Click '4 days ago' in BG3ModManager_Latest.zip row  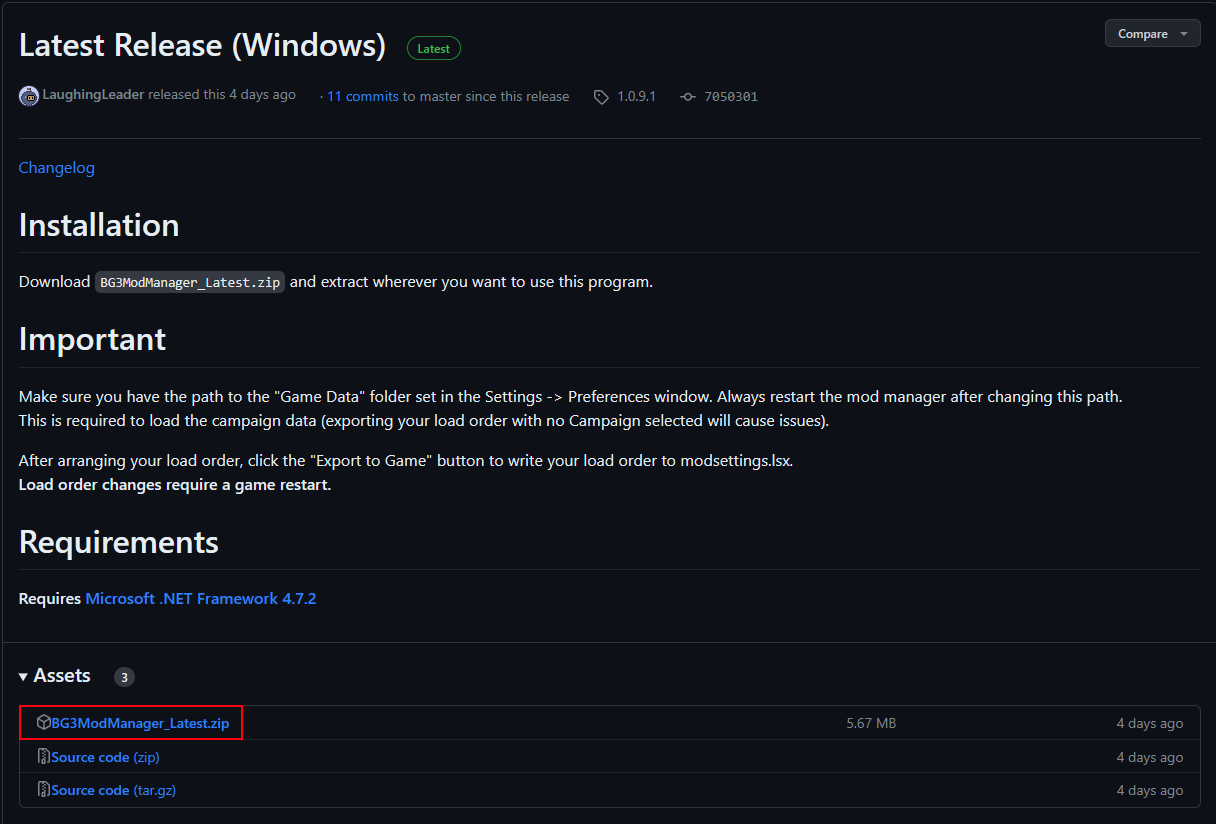(x=1150, y=723)
